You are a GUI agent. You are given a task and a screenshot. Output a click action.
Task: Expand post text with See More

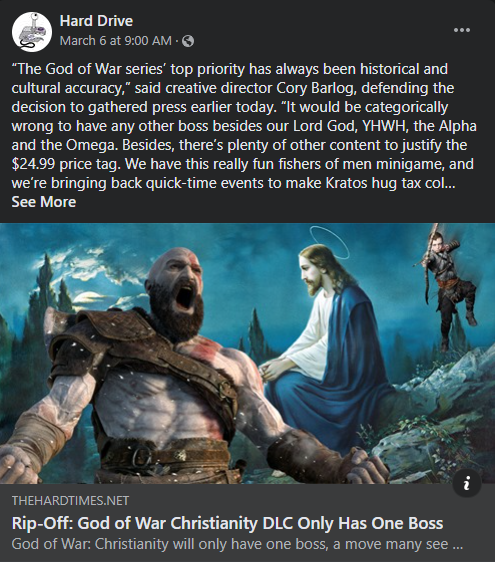click(44, 202)
